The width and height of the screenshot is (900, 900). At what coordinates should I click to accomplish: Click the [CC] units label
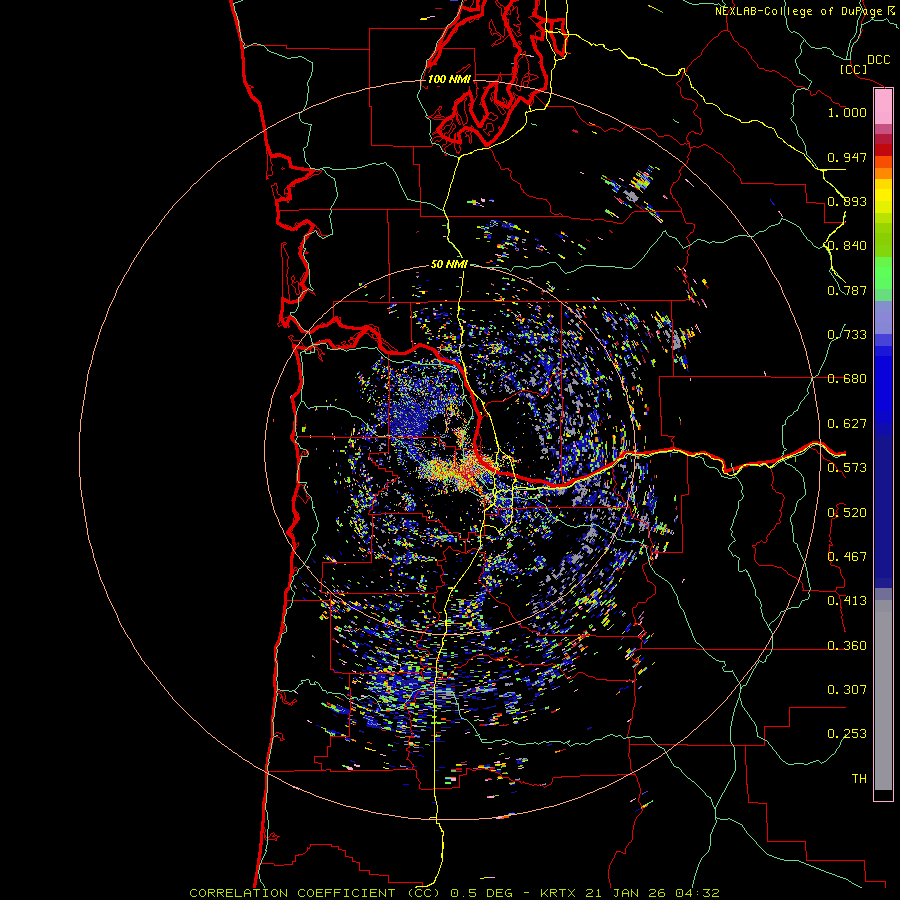pyautogui.click(x=853, y=69)
